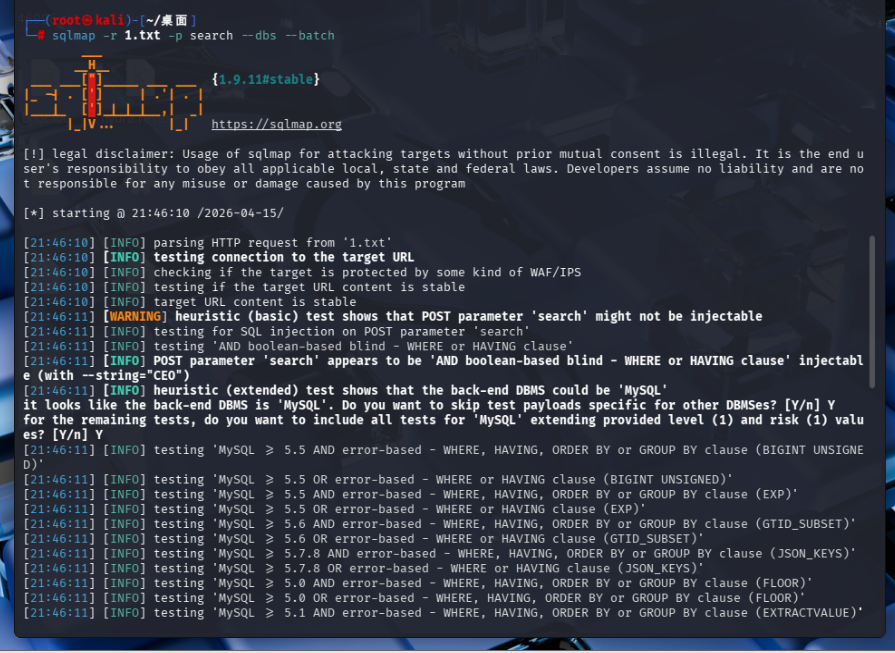The height and width of the screenshot is (653, 895).
Task: Click 'might not be injectable' warning text
Action: 679,316
